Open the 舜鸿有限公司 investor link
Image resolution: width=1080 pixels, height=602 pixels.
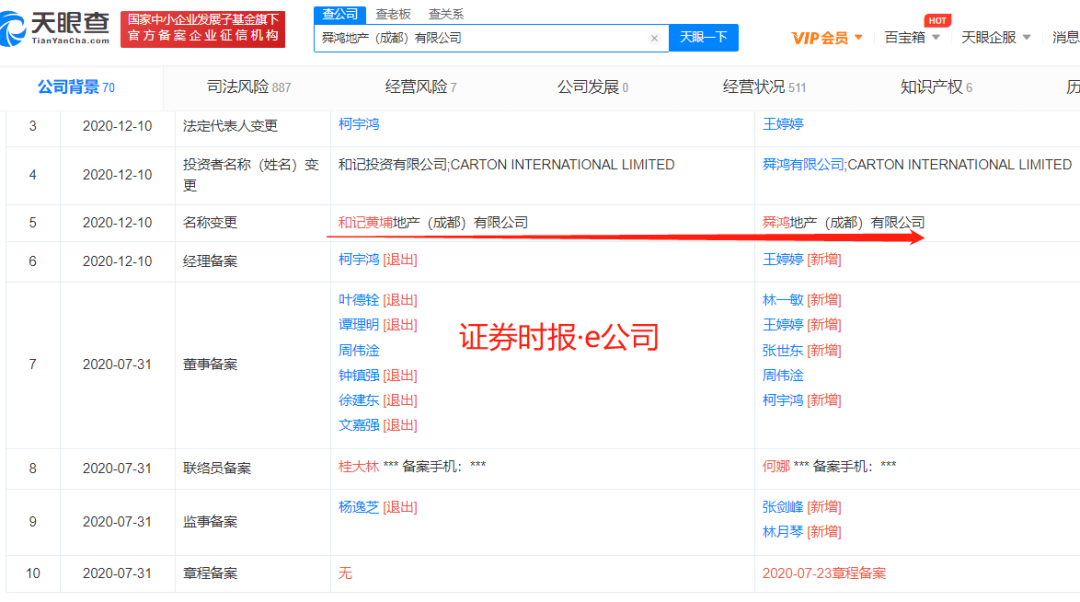coord(803,165)
